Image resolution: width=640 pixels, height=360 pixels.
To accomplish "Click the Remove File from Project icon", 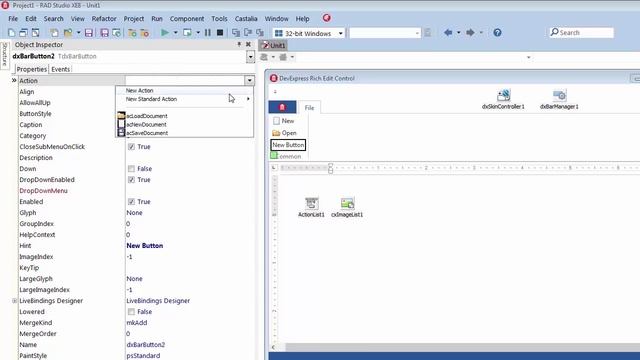I will click(x=144, y=33).
